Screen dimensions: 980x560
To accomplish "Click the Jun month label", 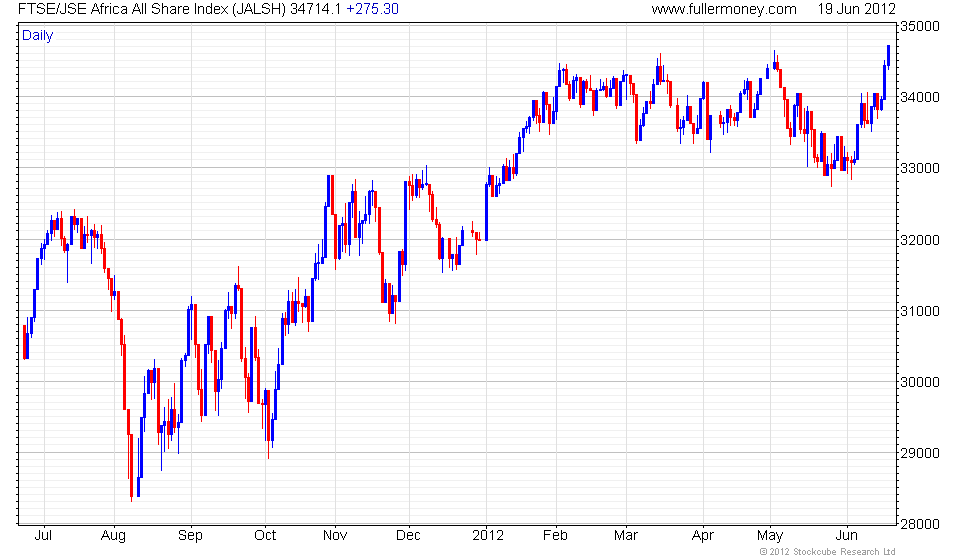I will tap(847, 535).
